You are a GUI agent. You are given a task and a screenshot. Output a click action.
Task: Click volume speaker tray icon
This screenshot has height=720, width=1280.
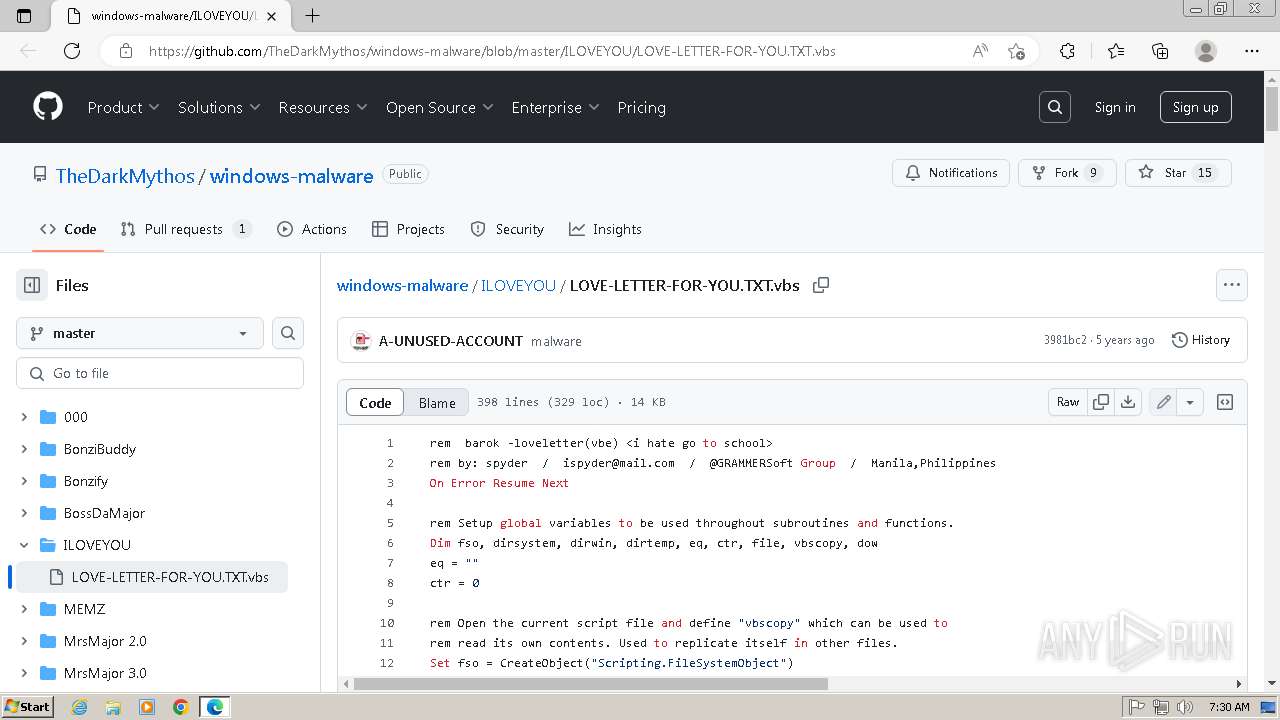1185,707
